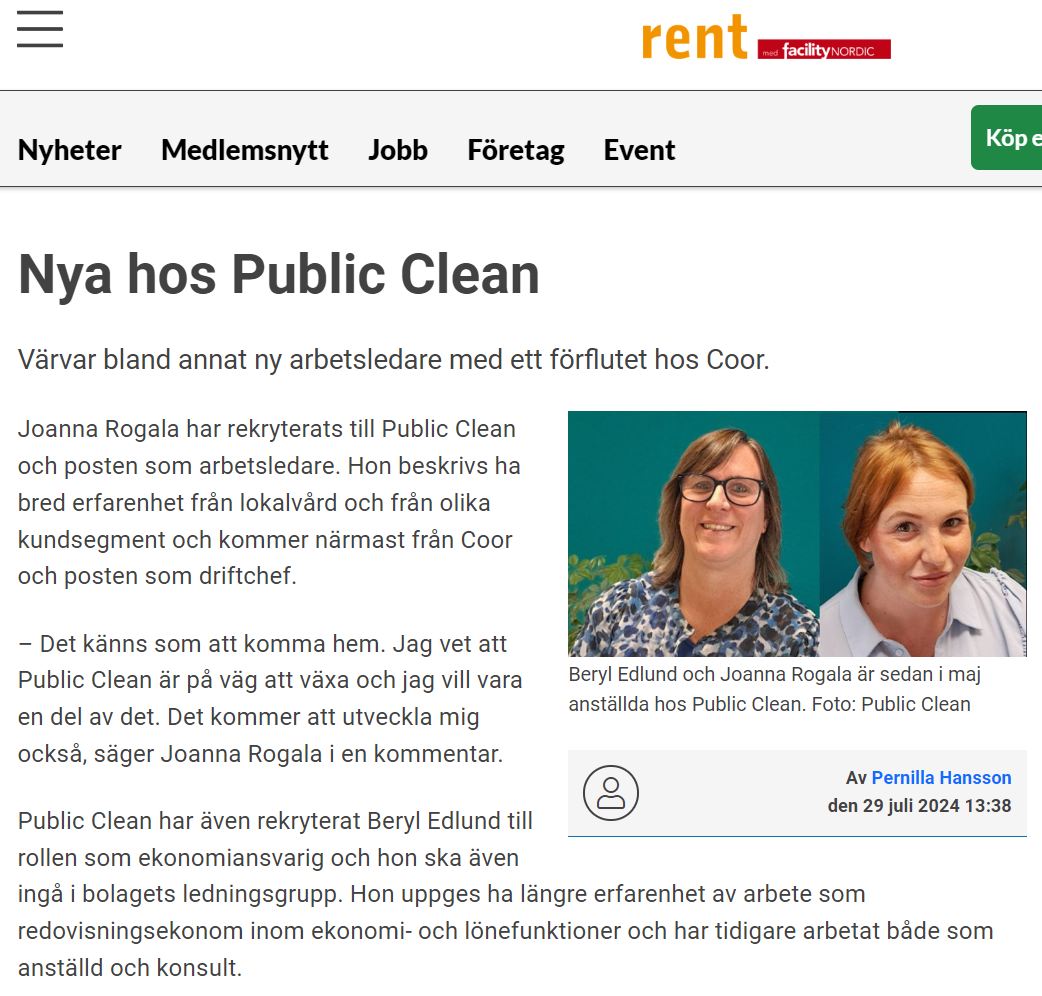The height and width of the screenshot is (996, 1042).
Task: Open the Medlemsnytt menu item
Action: pos(245,150)
